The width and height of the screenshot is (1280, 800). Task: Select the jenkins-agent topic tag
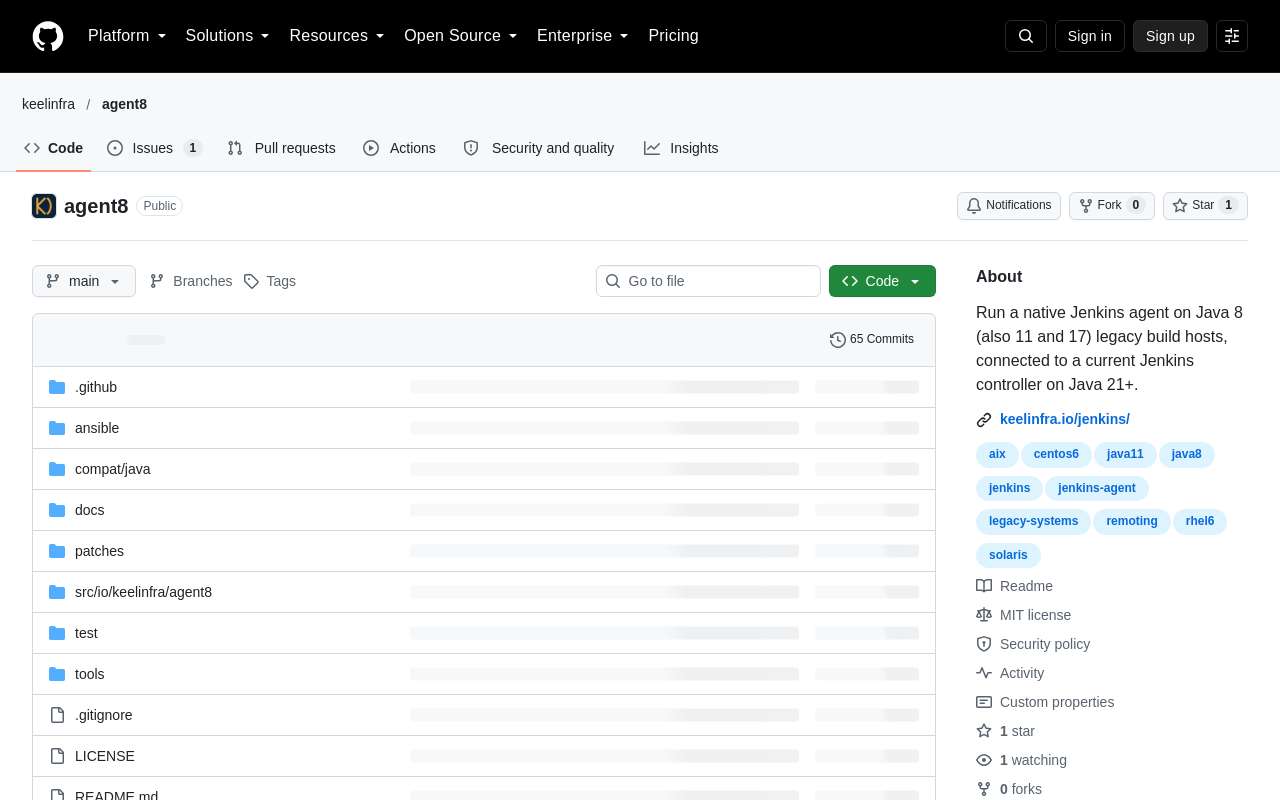1097,488
